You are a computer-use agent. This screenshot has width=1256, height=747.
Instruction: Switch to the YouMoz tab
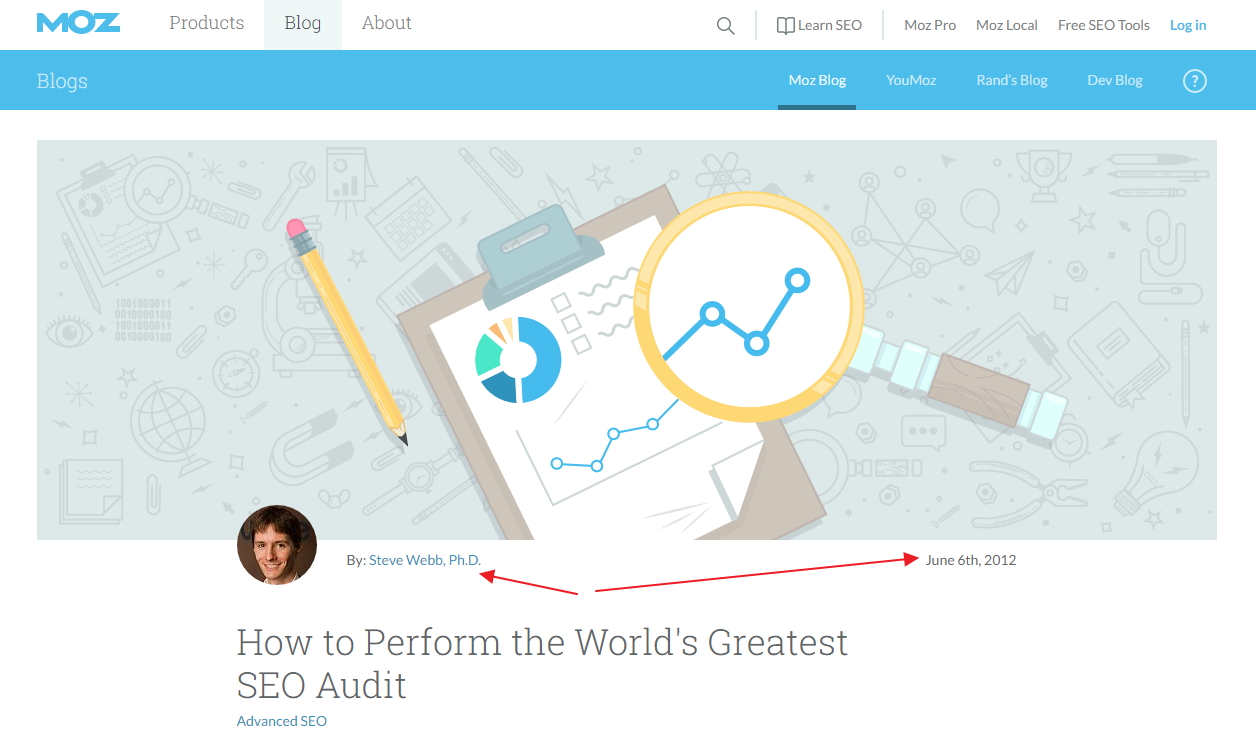pyautogui.click(x=911, y=80)
